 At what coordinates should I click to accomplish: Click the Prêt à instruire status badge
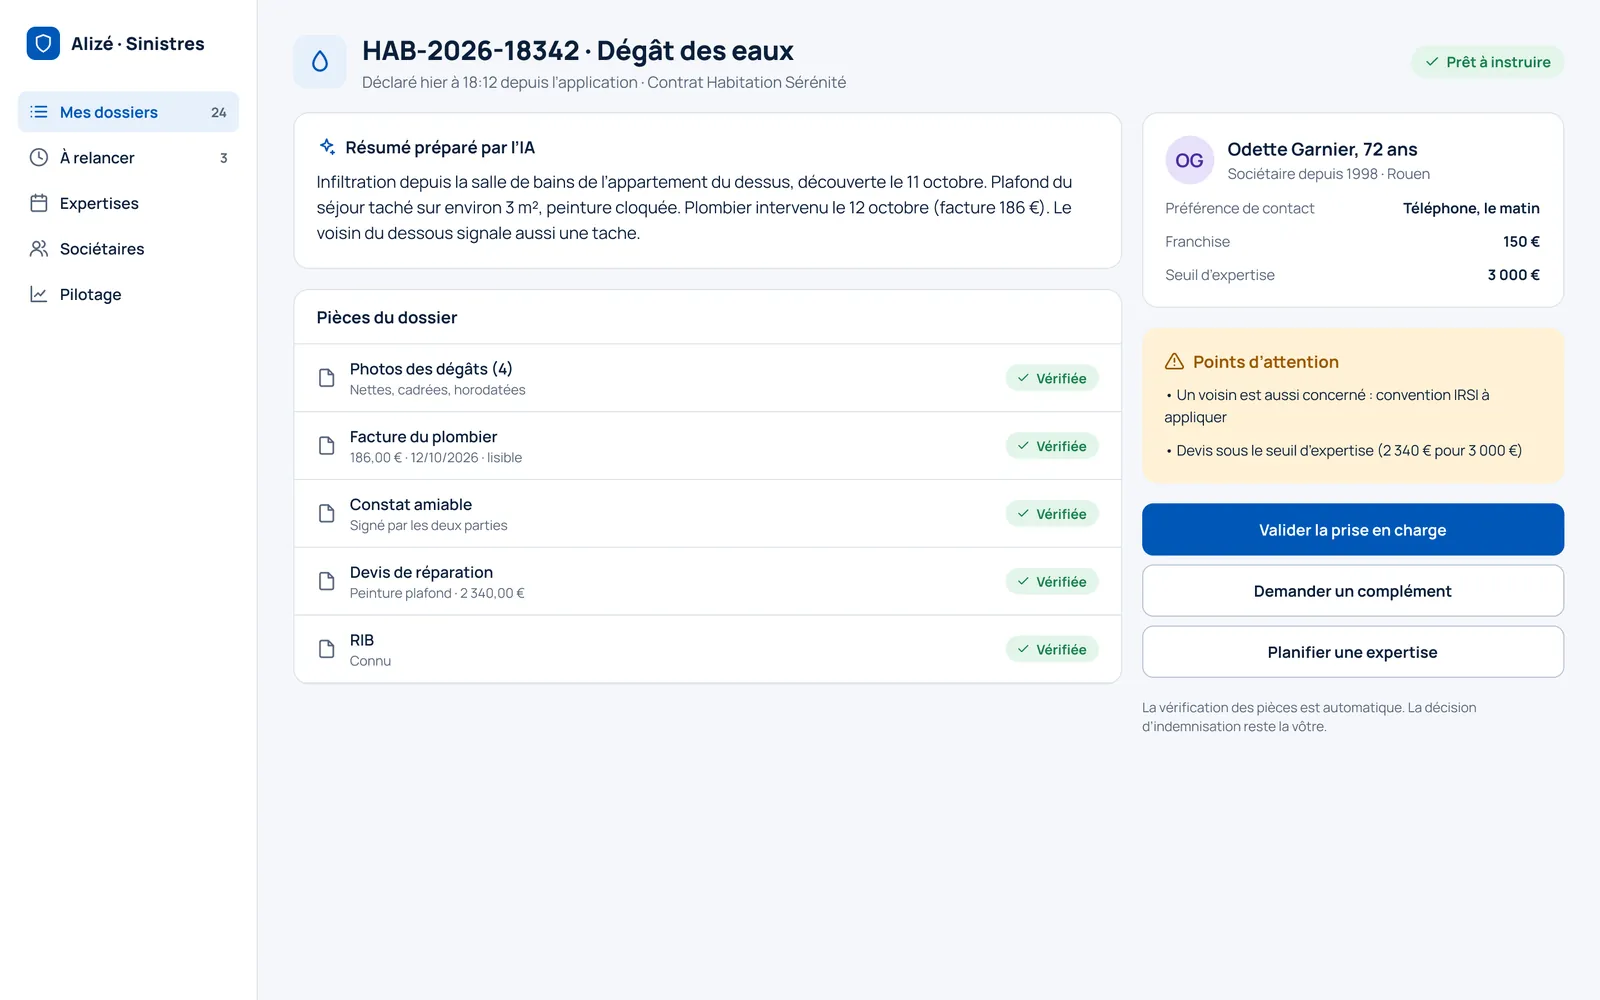pyautogui.click(x=1488, y=62)
